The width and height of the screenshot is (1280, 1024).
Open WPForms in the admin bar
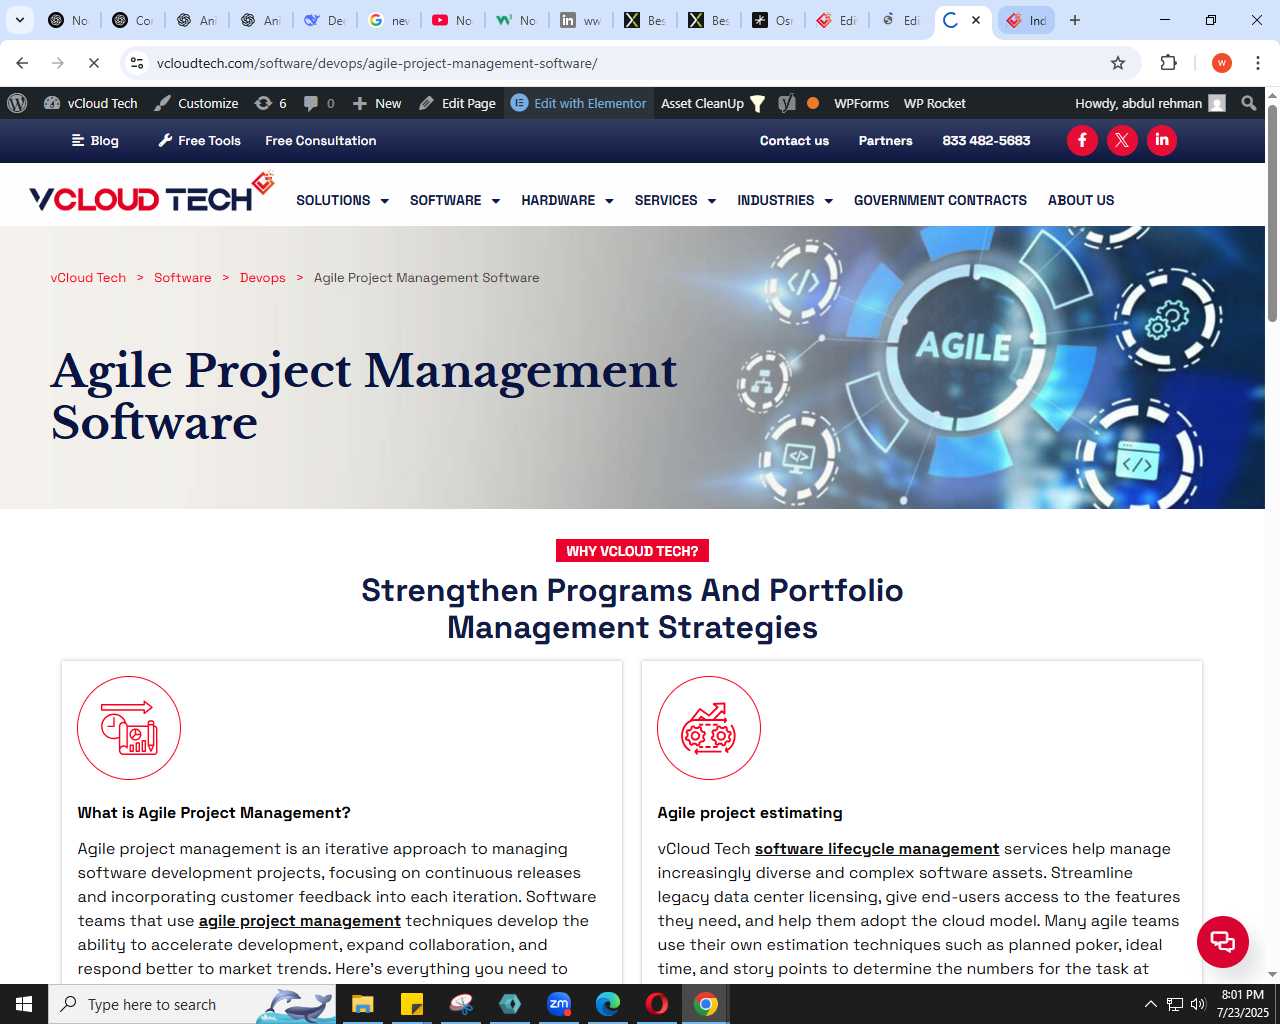(x=861, y=103)
